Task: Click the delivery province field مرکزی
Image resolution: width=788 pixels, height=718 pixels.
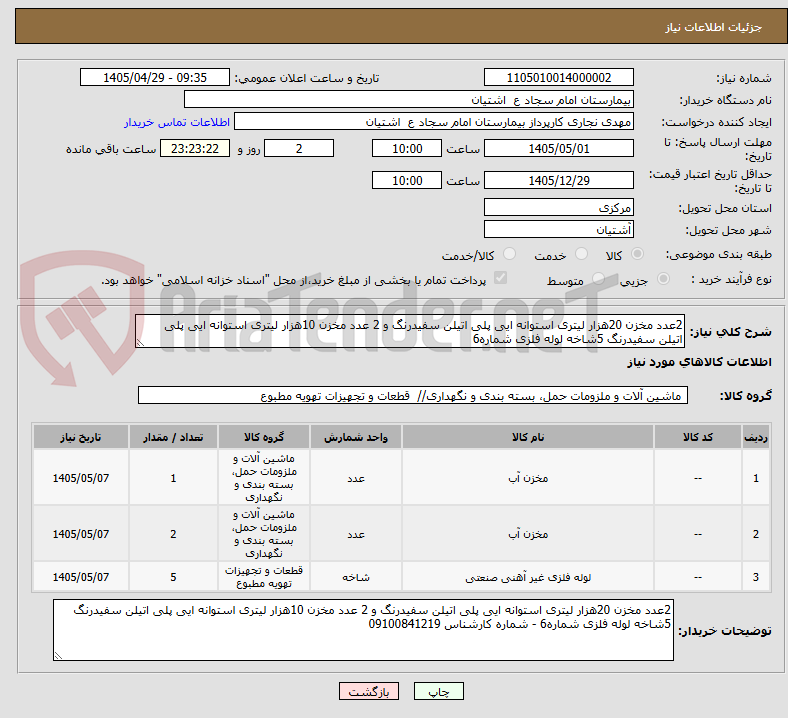Action: (x=559, y=207)
